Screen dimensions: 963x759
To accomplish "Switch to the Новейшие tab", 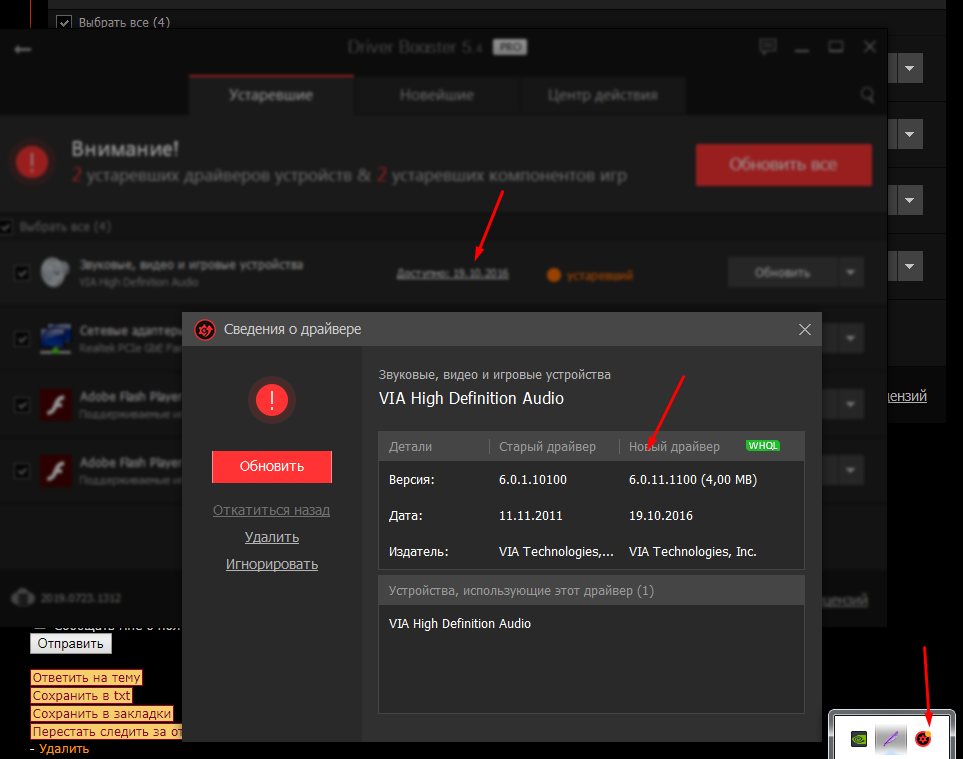I will click(x=437, y=95).
